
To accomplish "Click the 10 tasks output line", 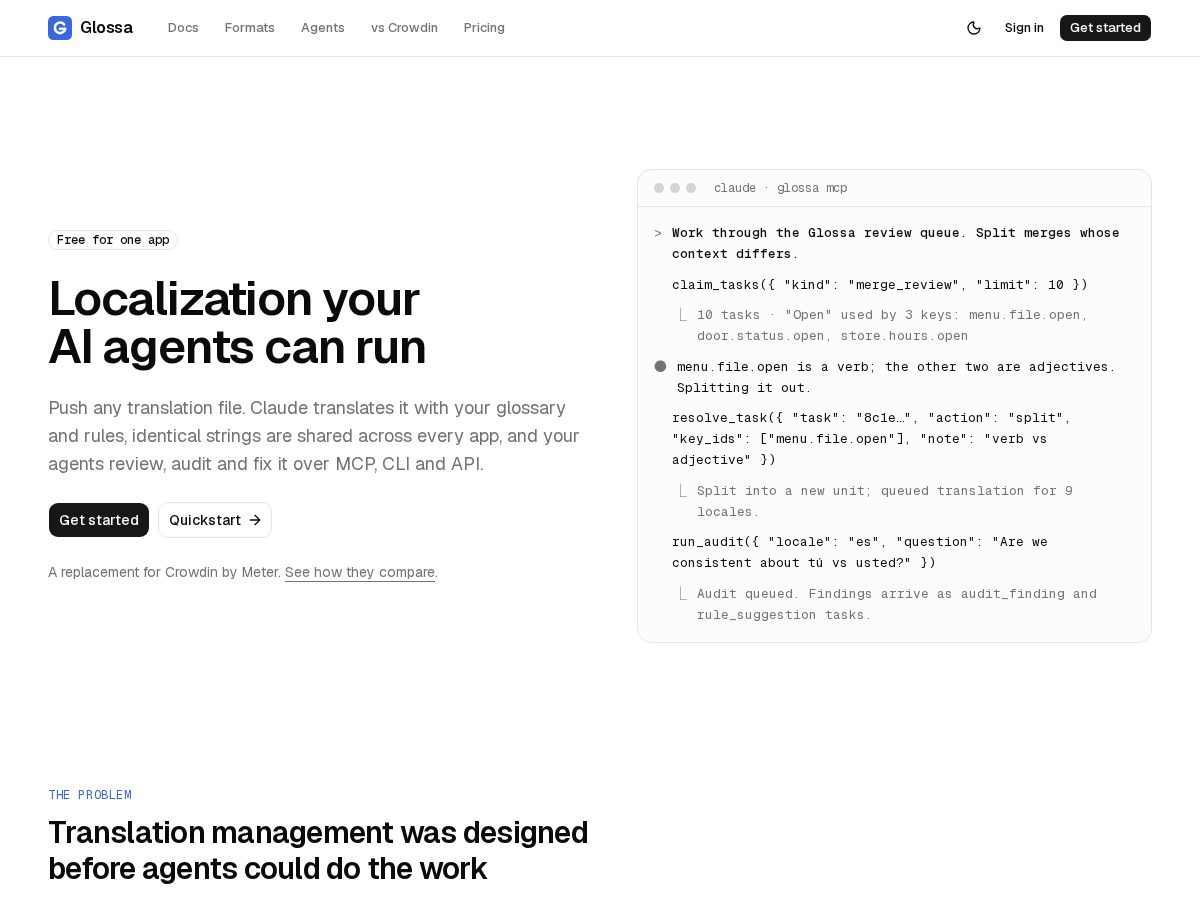I will [x=892, y=325].
